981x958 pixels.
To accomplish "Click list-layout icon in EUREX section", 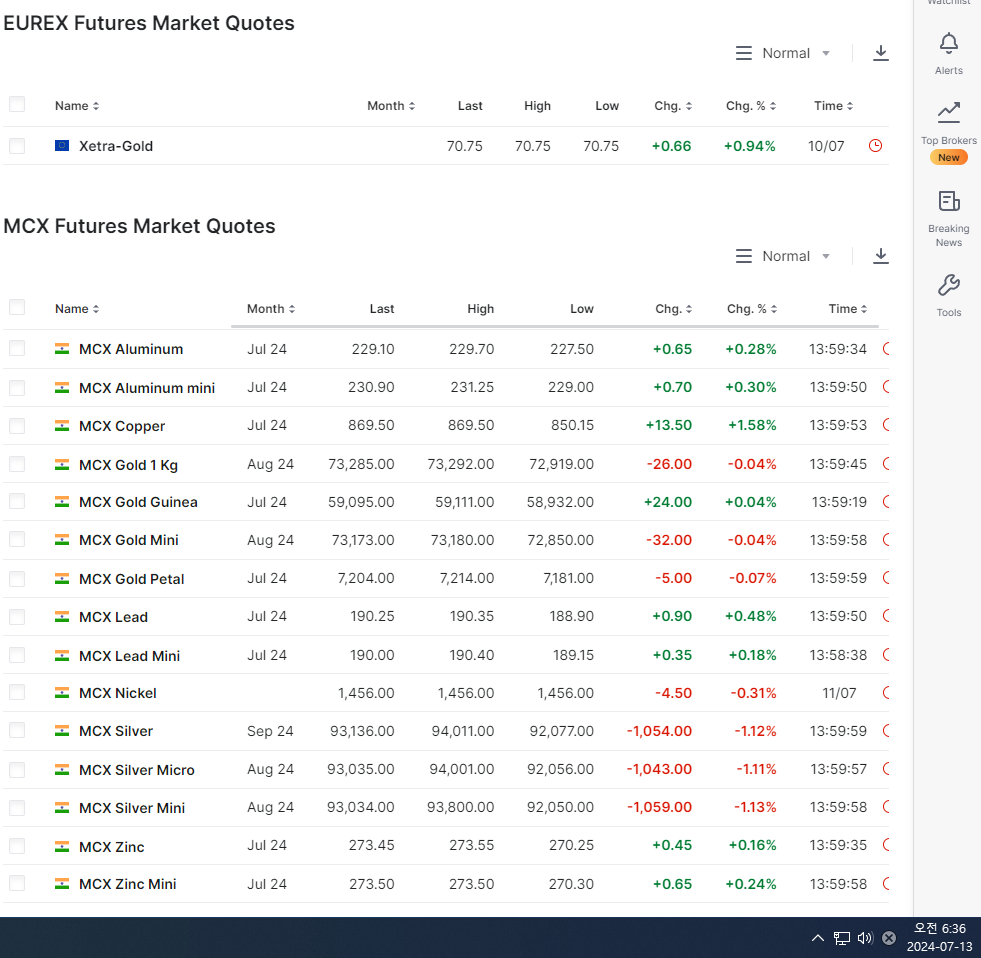I will point(743,53).
